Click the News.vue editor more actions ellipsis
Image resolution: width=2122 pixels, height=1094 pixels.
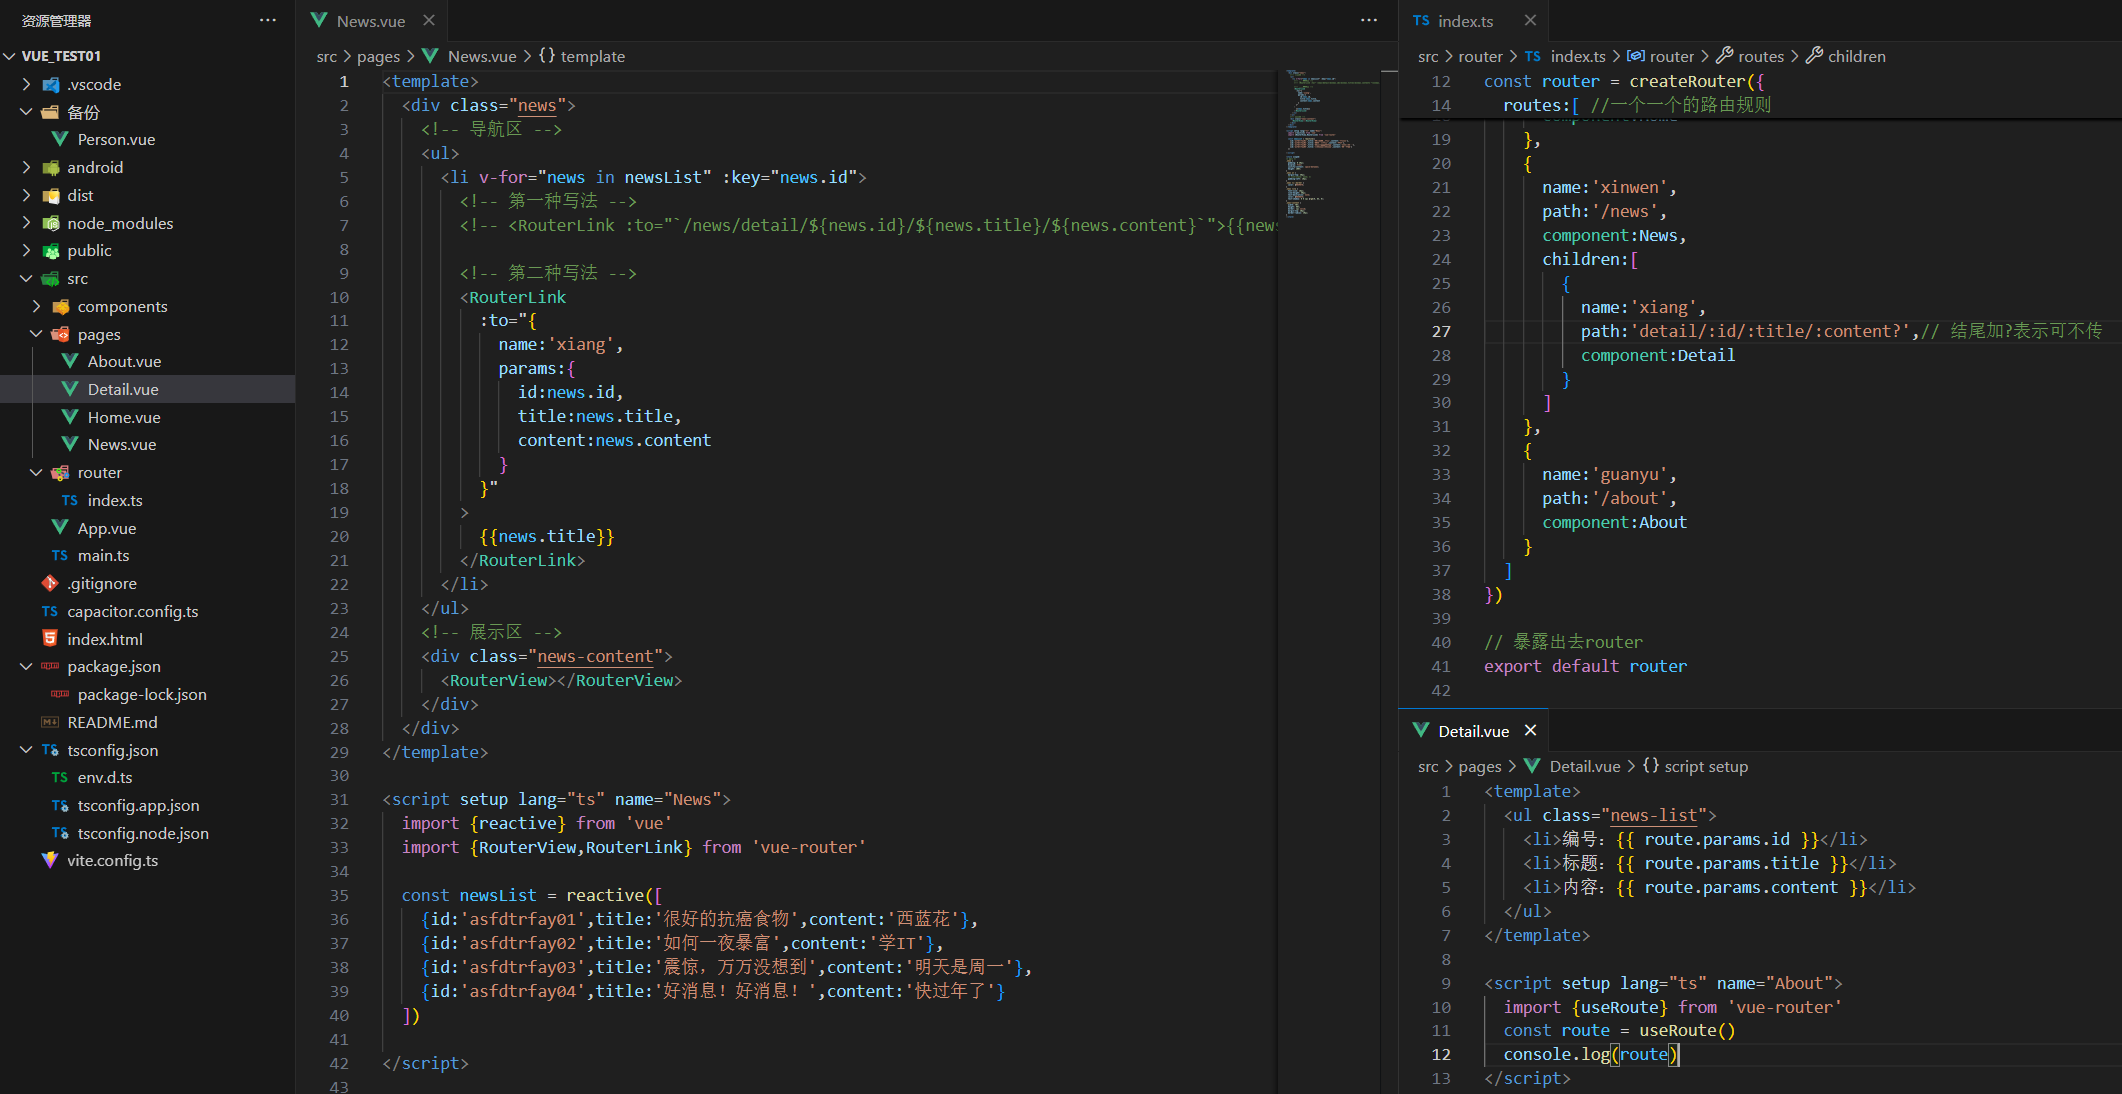1368,20
